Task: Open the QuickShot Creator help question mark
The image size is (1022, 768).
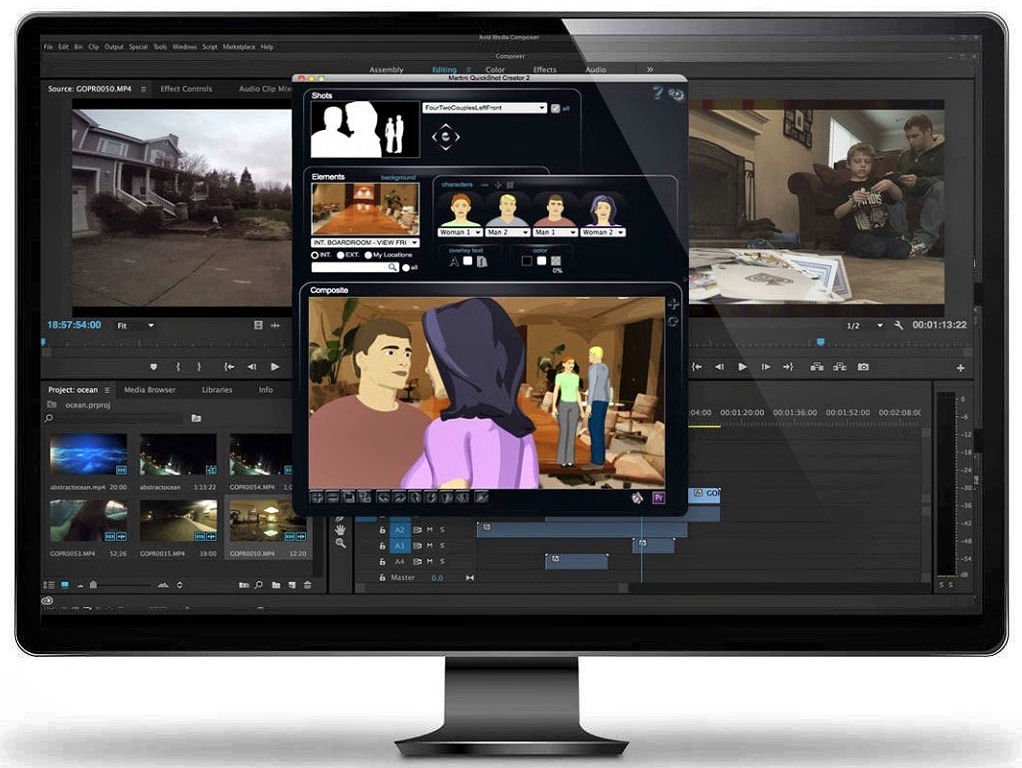Action: [658, 93]
